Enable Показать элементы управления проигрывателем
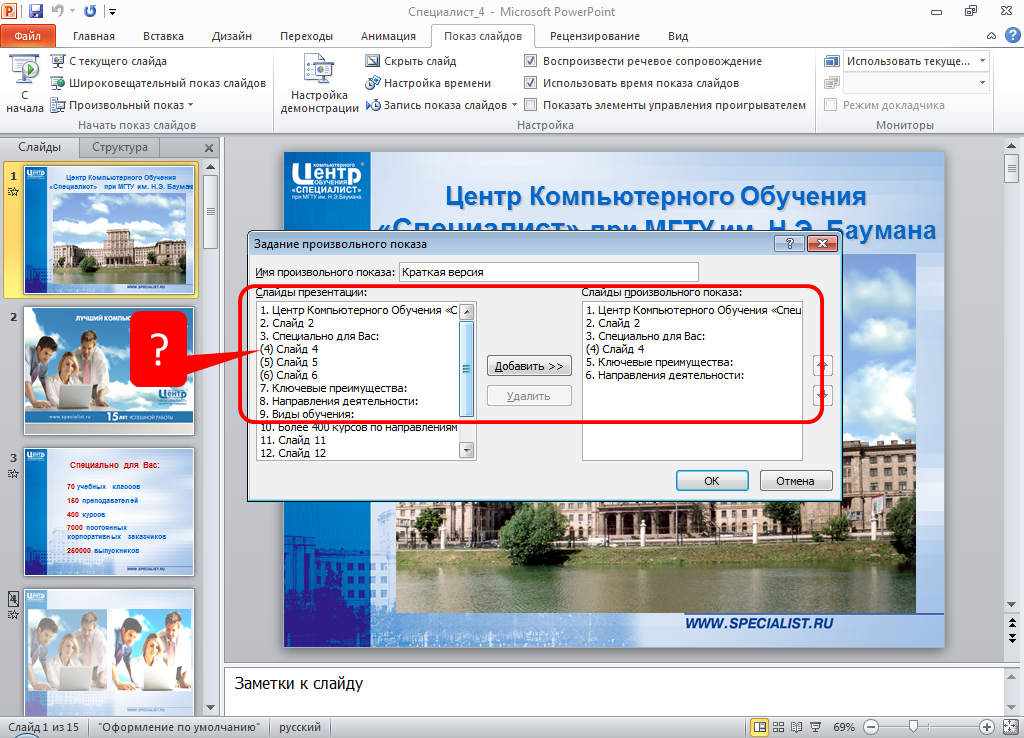Screen dimensions: 1024x738 (x=531, y=105)
